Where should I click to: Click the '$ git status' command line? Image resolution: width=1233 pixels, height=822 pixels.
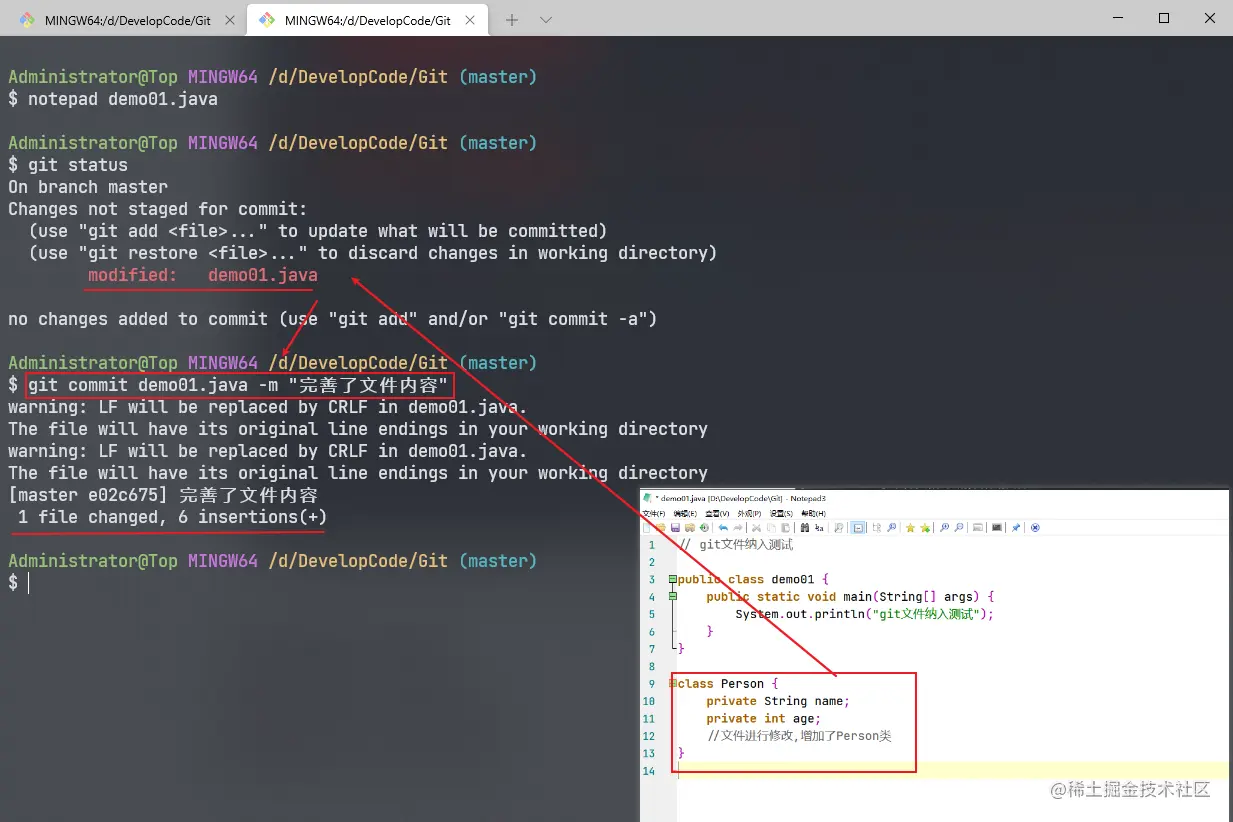[x=68, y=165]
